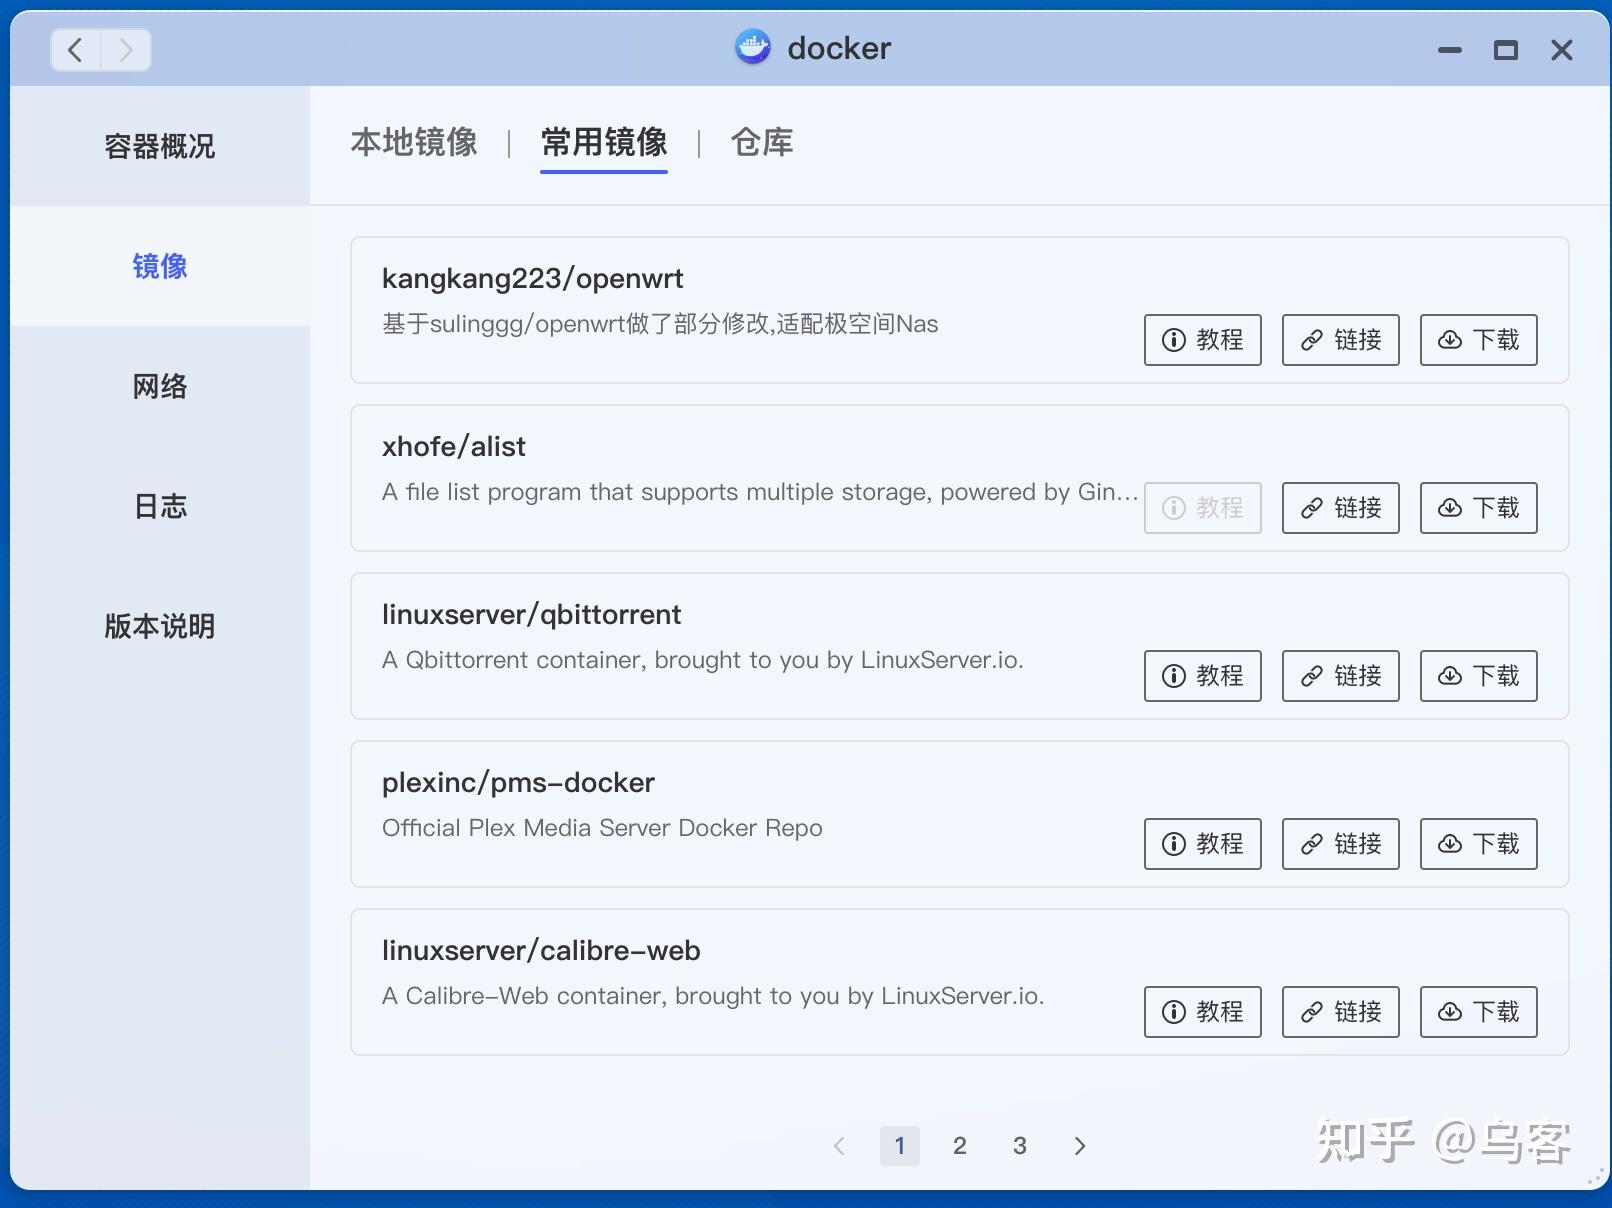Viewport: 1612px width, 1208px height.
Task: Open 日志 section in the sidebar
Action: pos(160,506)
